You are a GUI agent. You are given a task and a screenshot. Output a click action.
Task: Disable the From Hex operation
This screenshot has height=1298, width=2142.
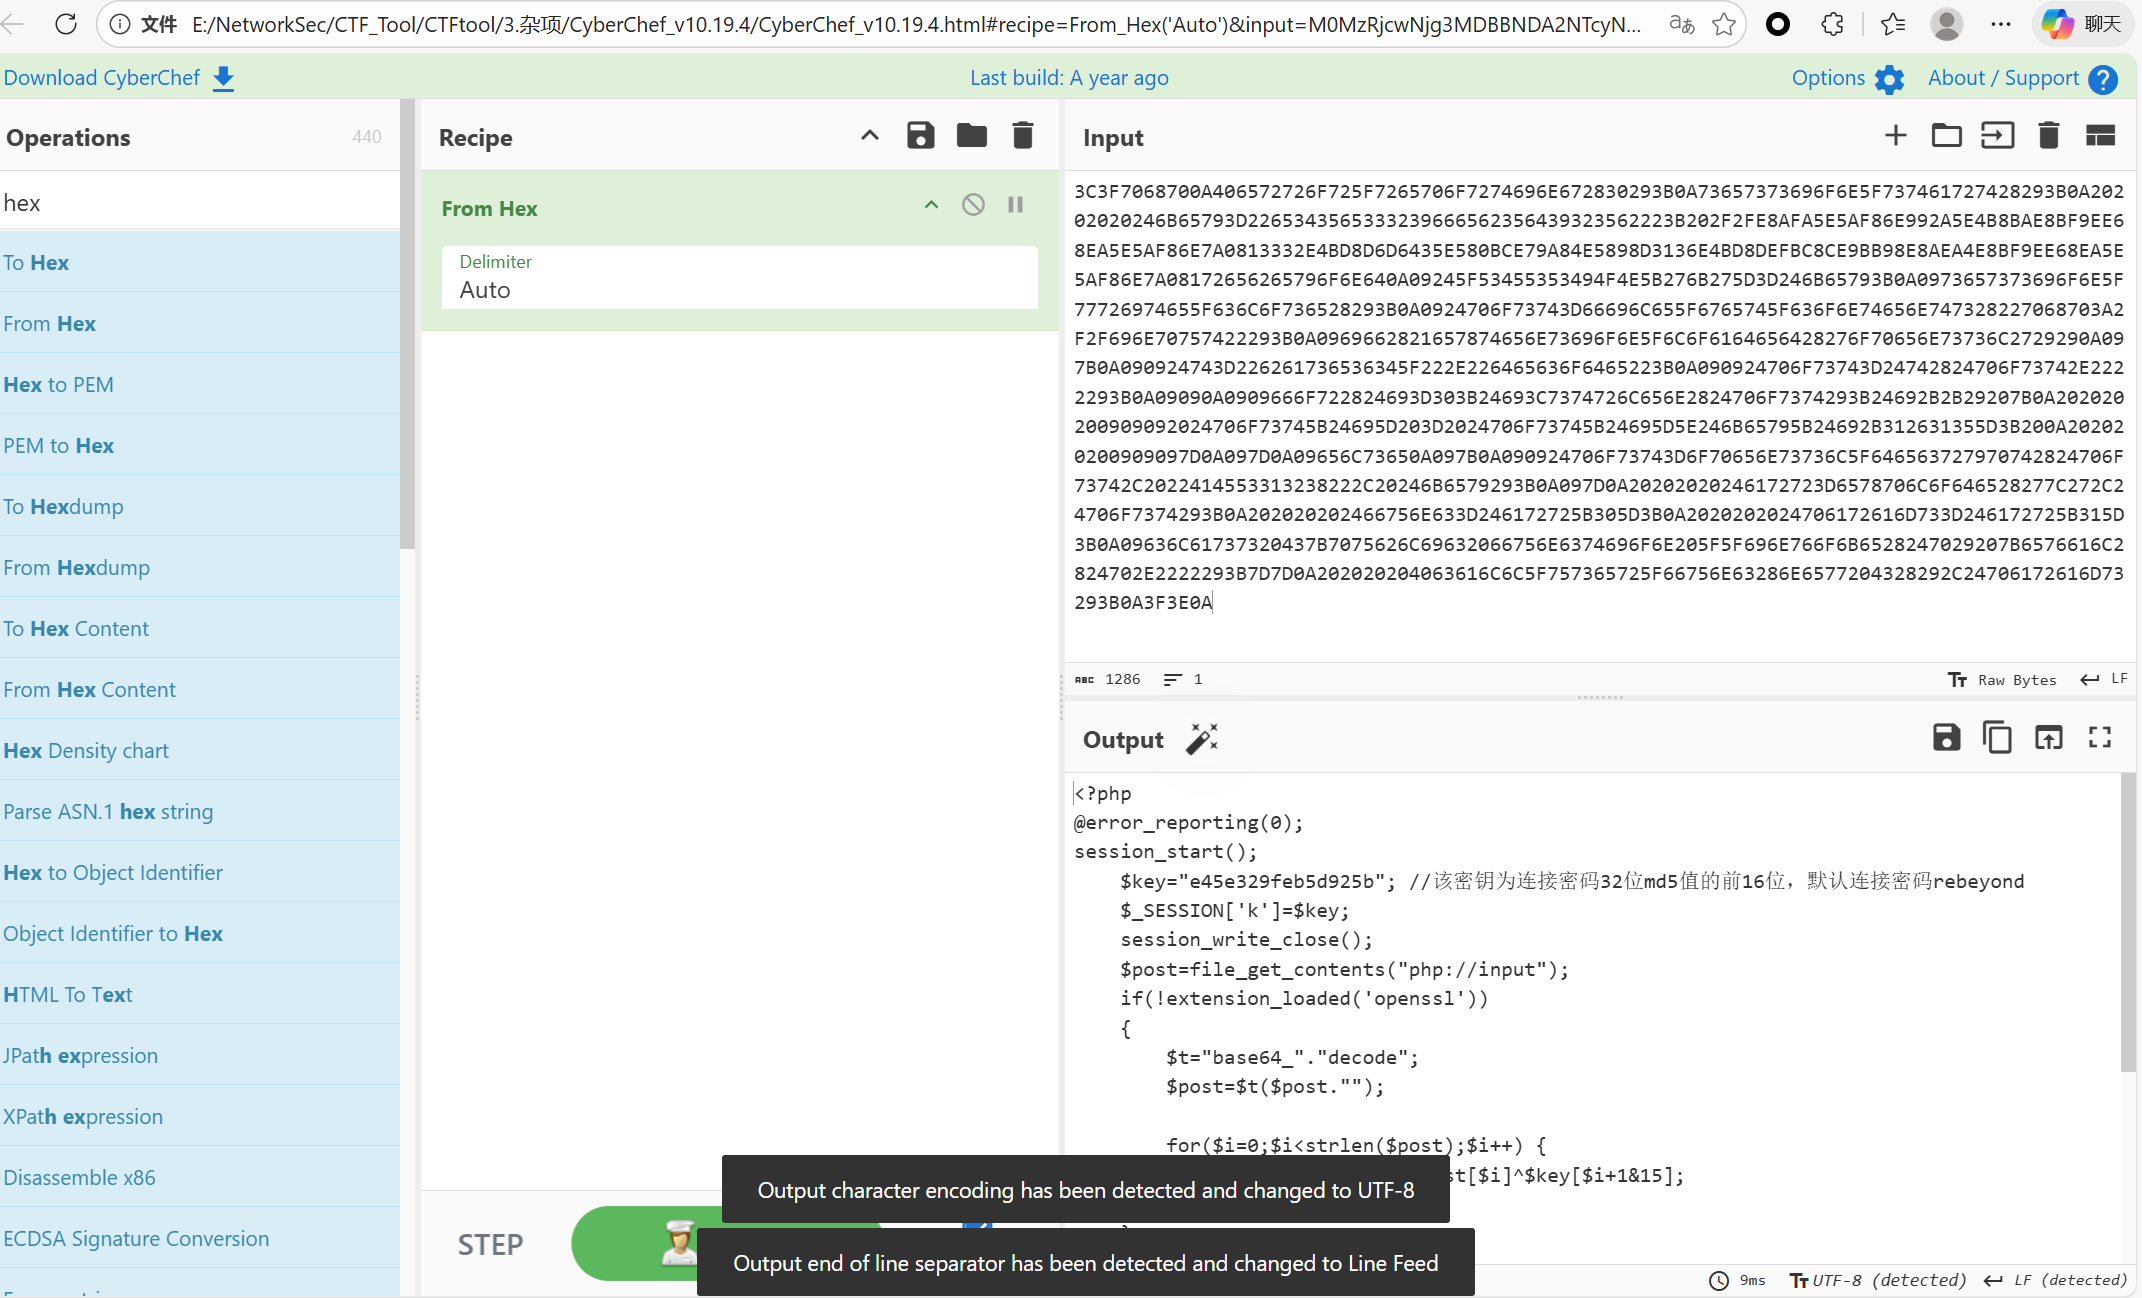(x=973, y=205)
